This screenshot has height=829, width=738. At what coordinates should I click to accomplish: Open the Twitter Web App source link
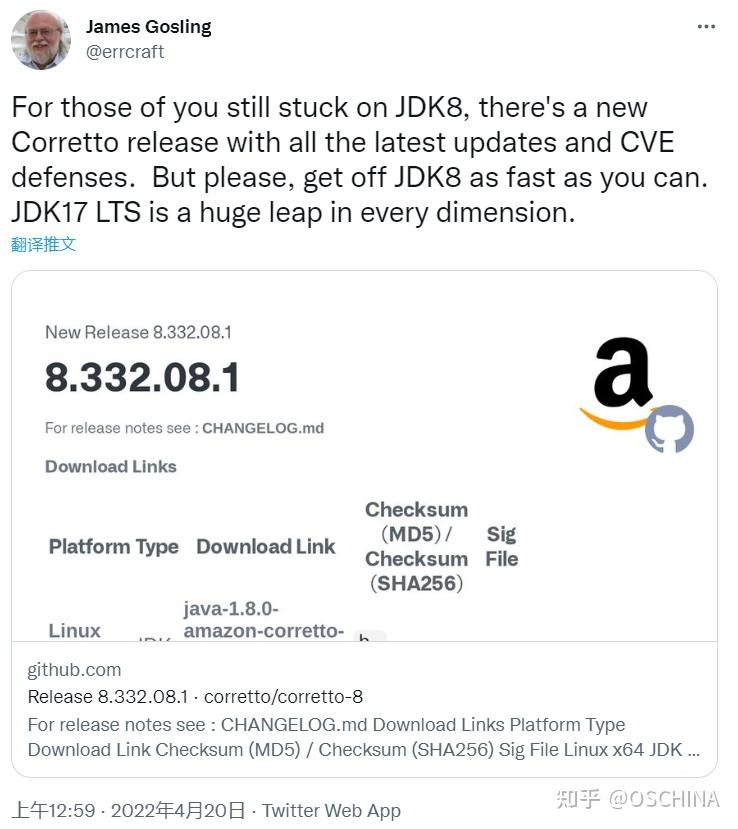[x=331, y=811]
